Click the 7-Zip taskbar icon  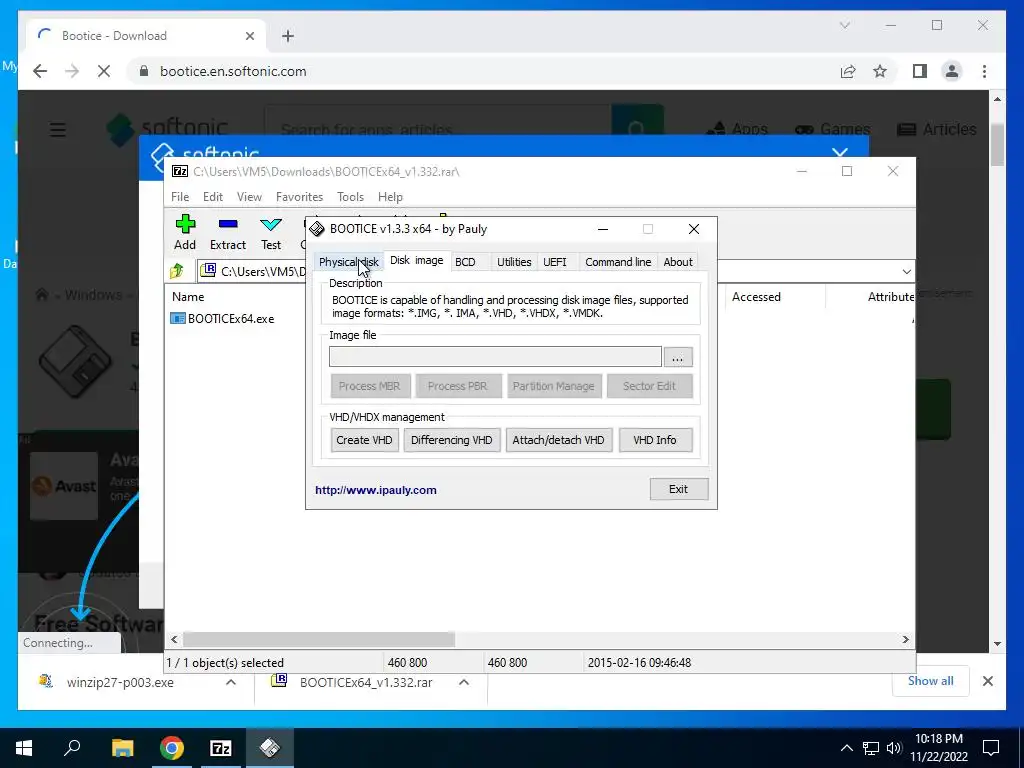point(221,748)
